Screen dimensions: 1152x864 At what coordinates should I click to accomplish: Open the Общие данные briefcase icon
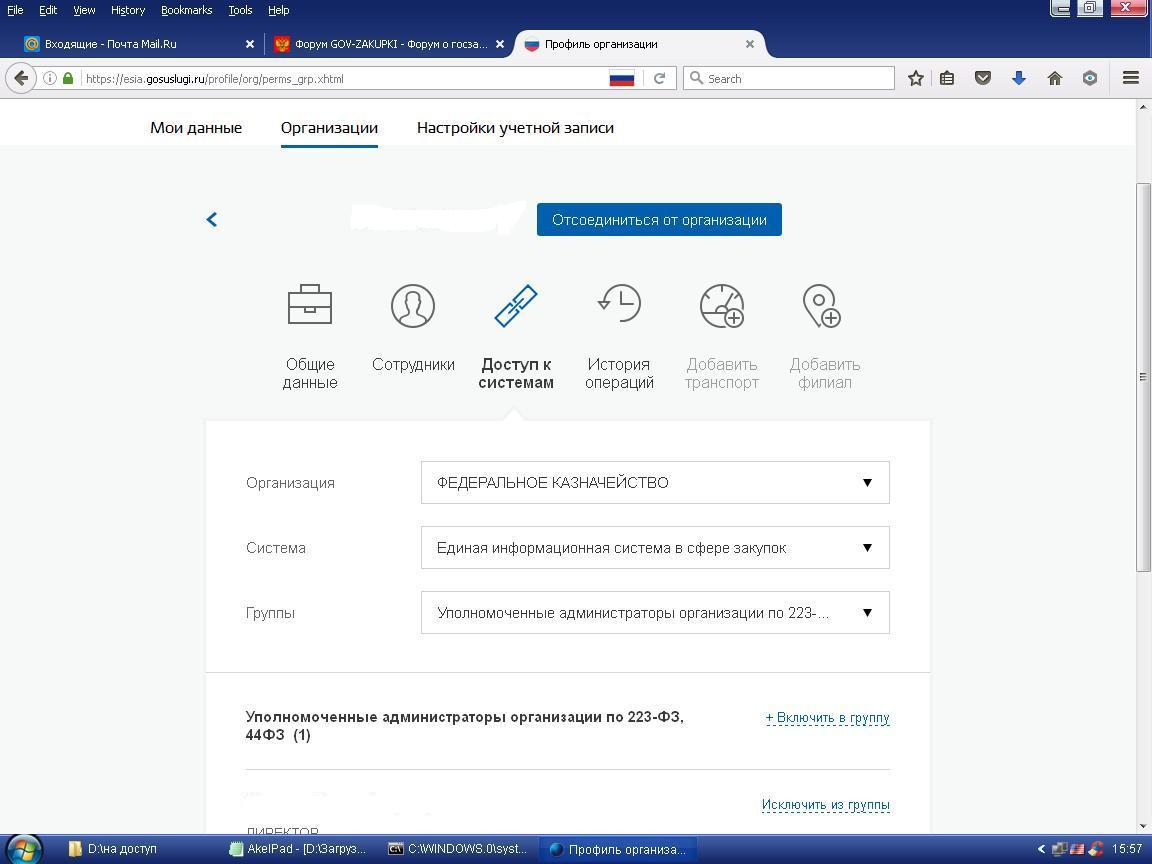[309, 306]
